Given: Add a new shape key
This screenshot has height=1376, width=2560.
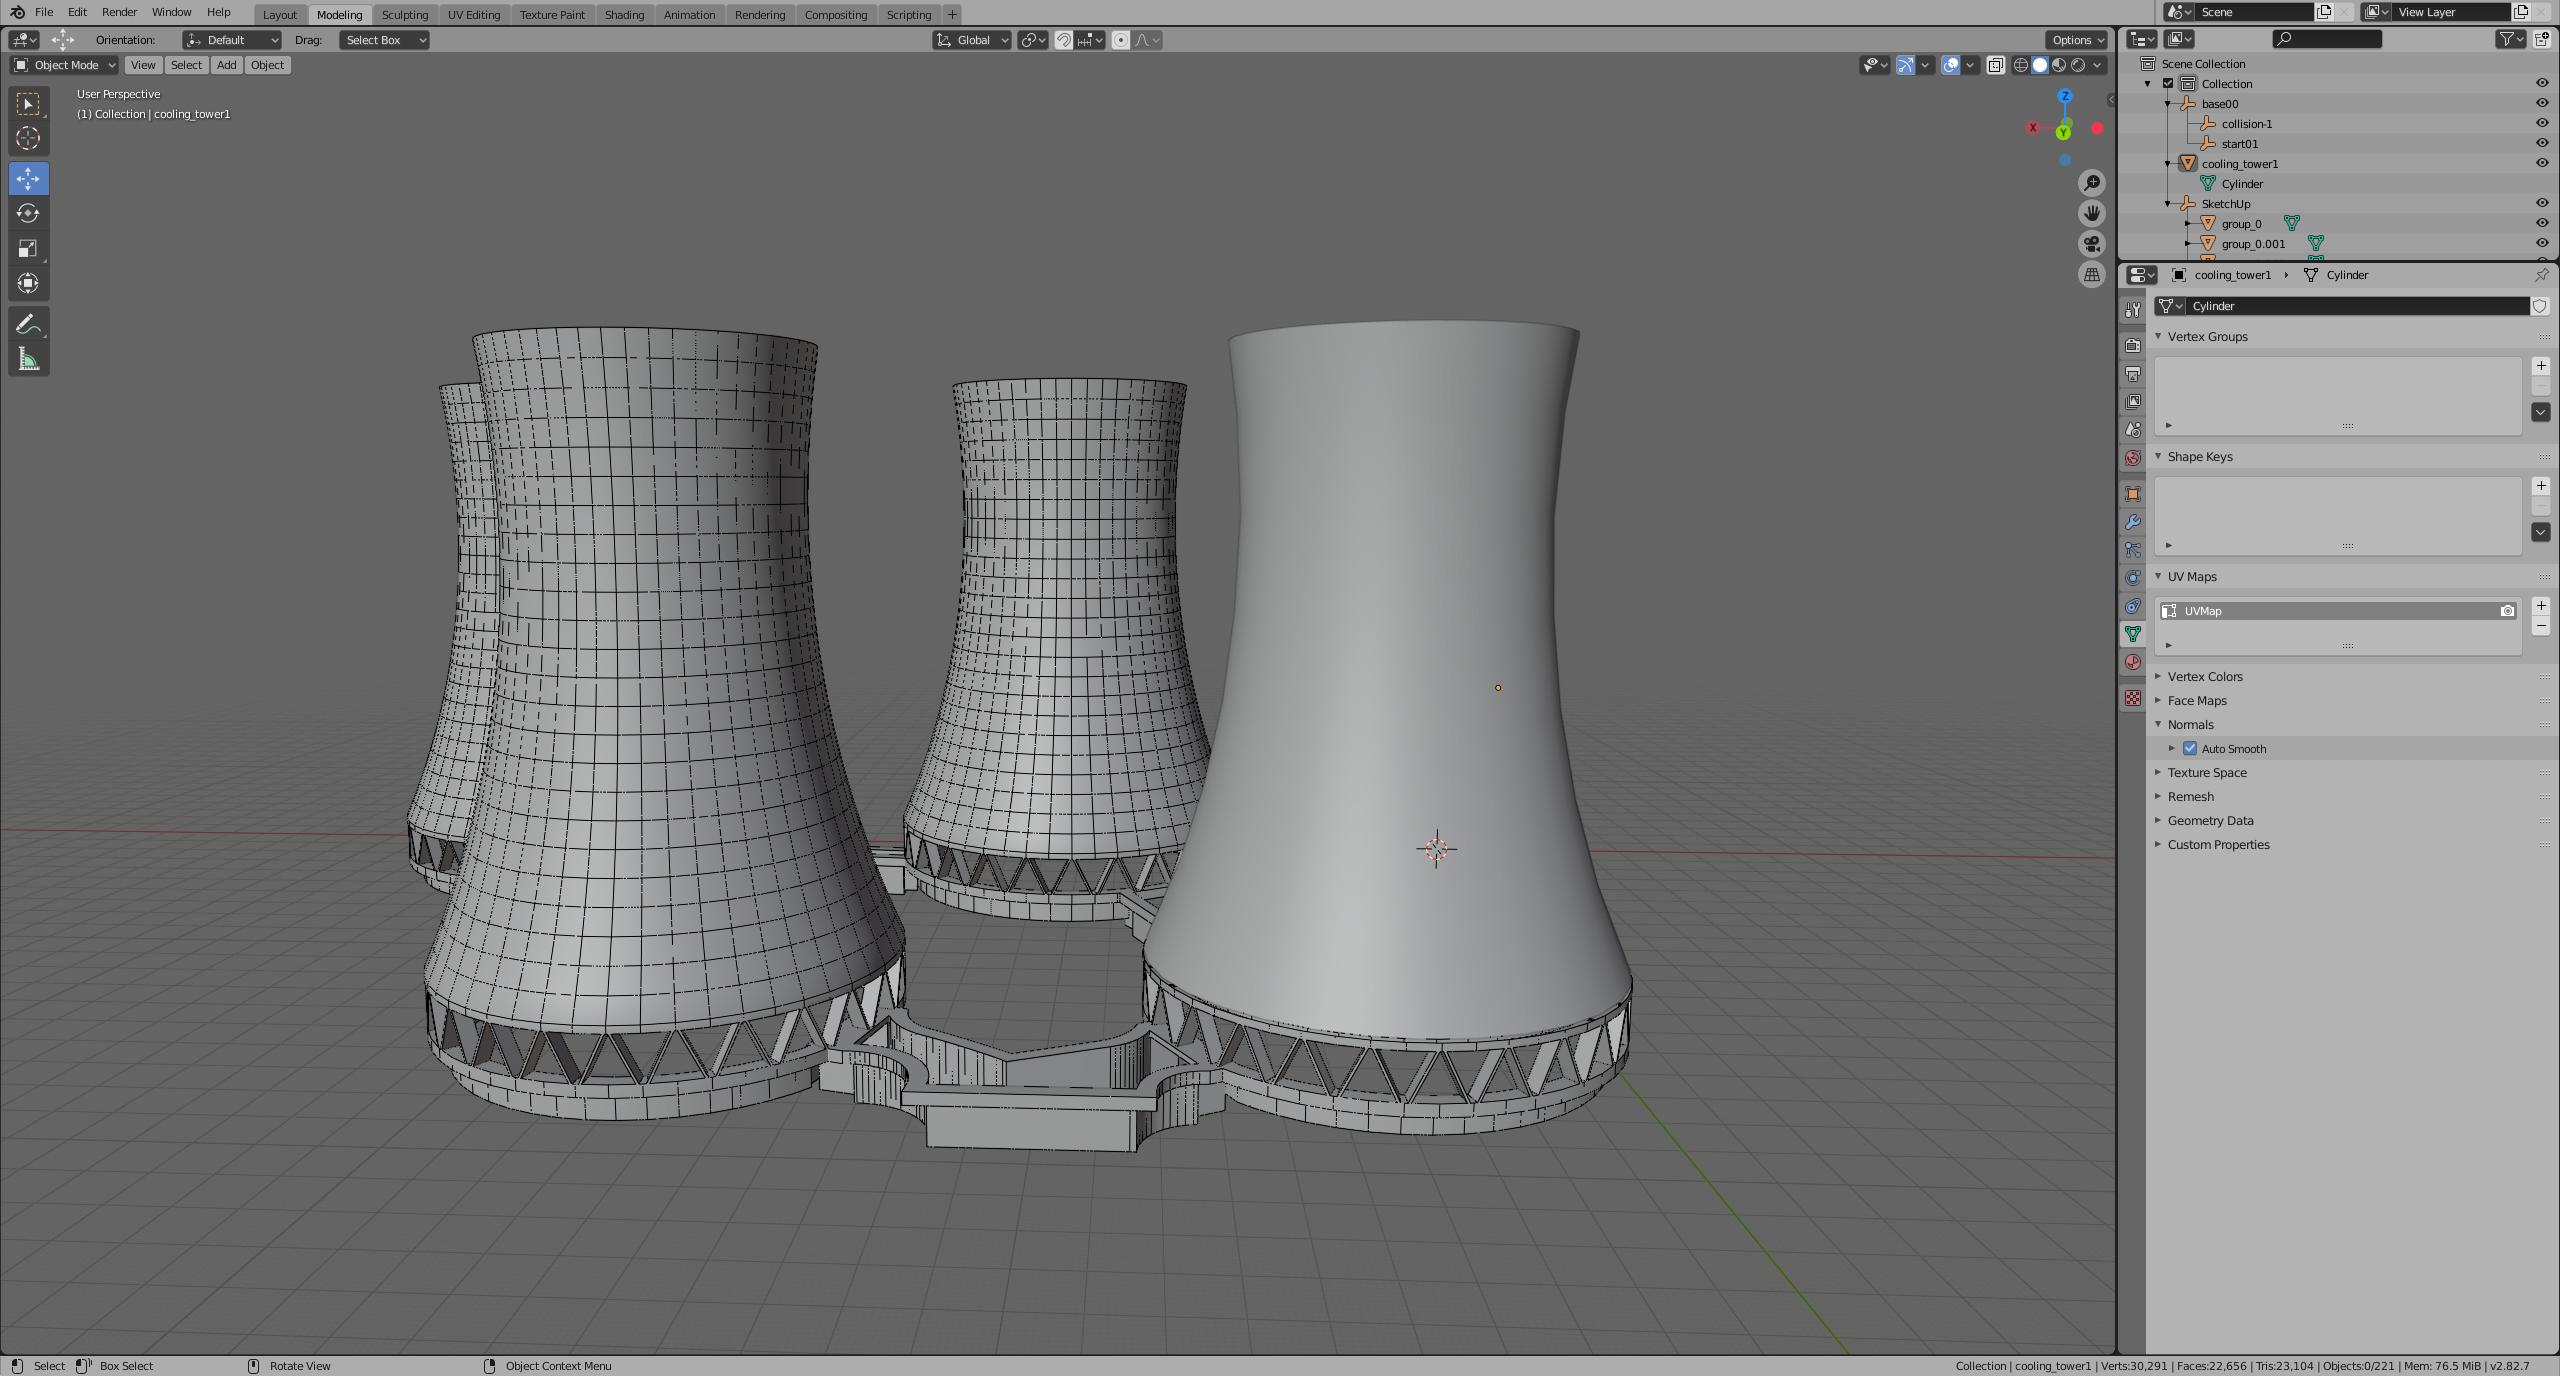Looking at the screenshot, I should (x=2541, y=486).
